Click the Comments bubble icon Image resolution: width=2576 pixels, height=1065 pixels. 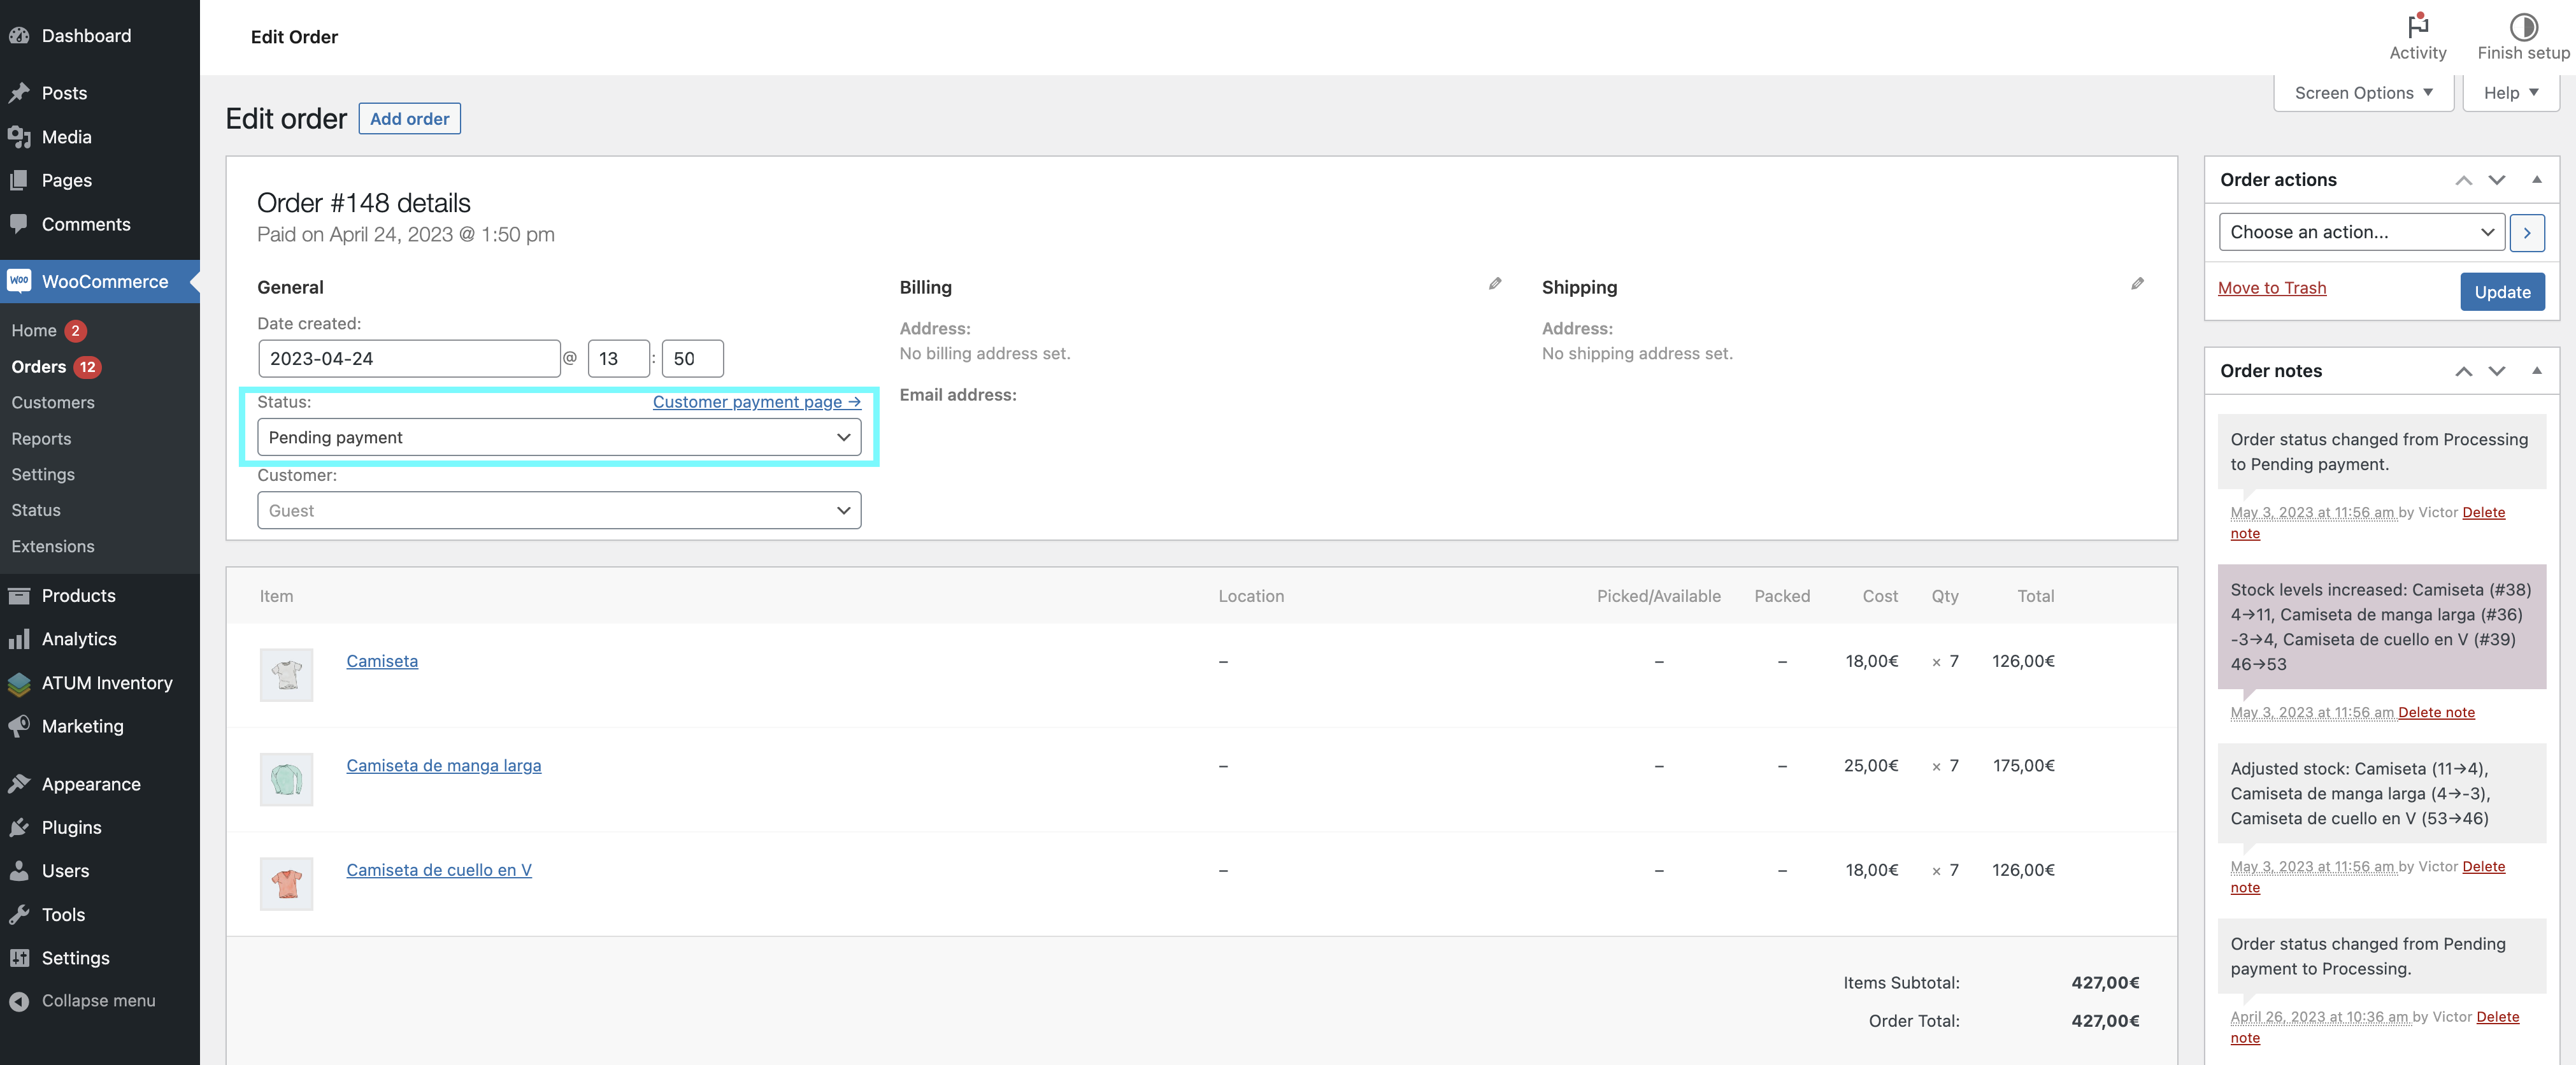tap(19, 224)
